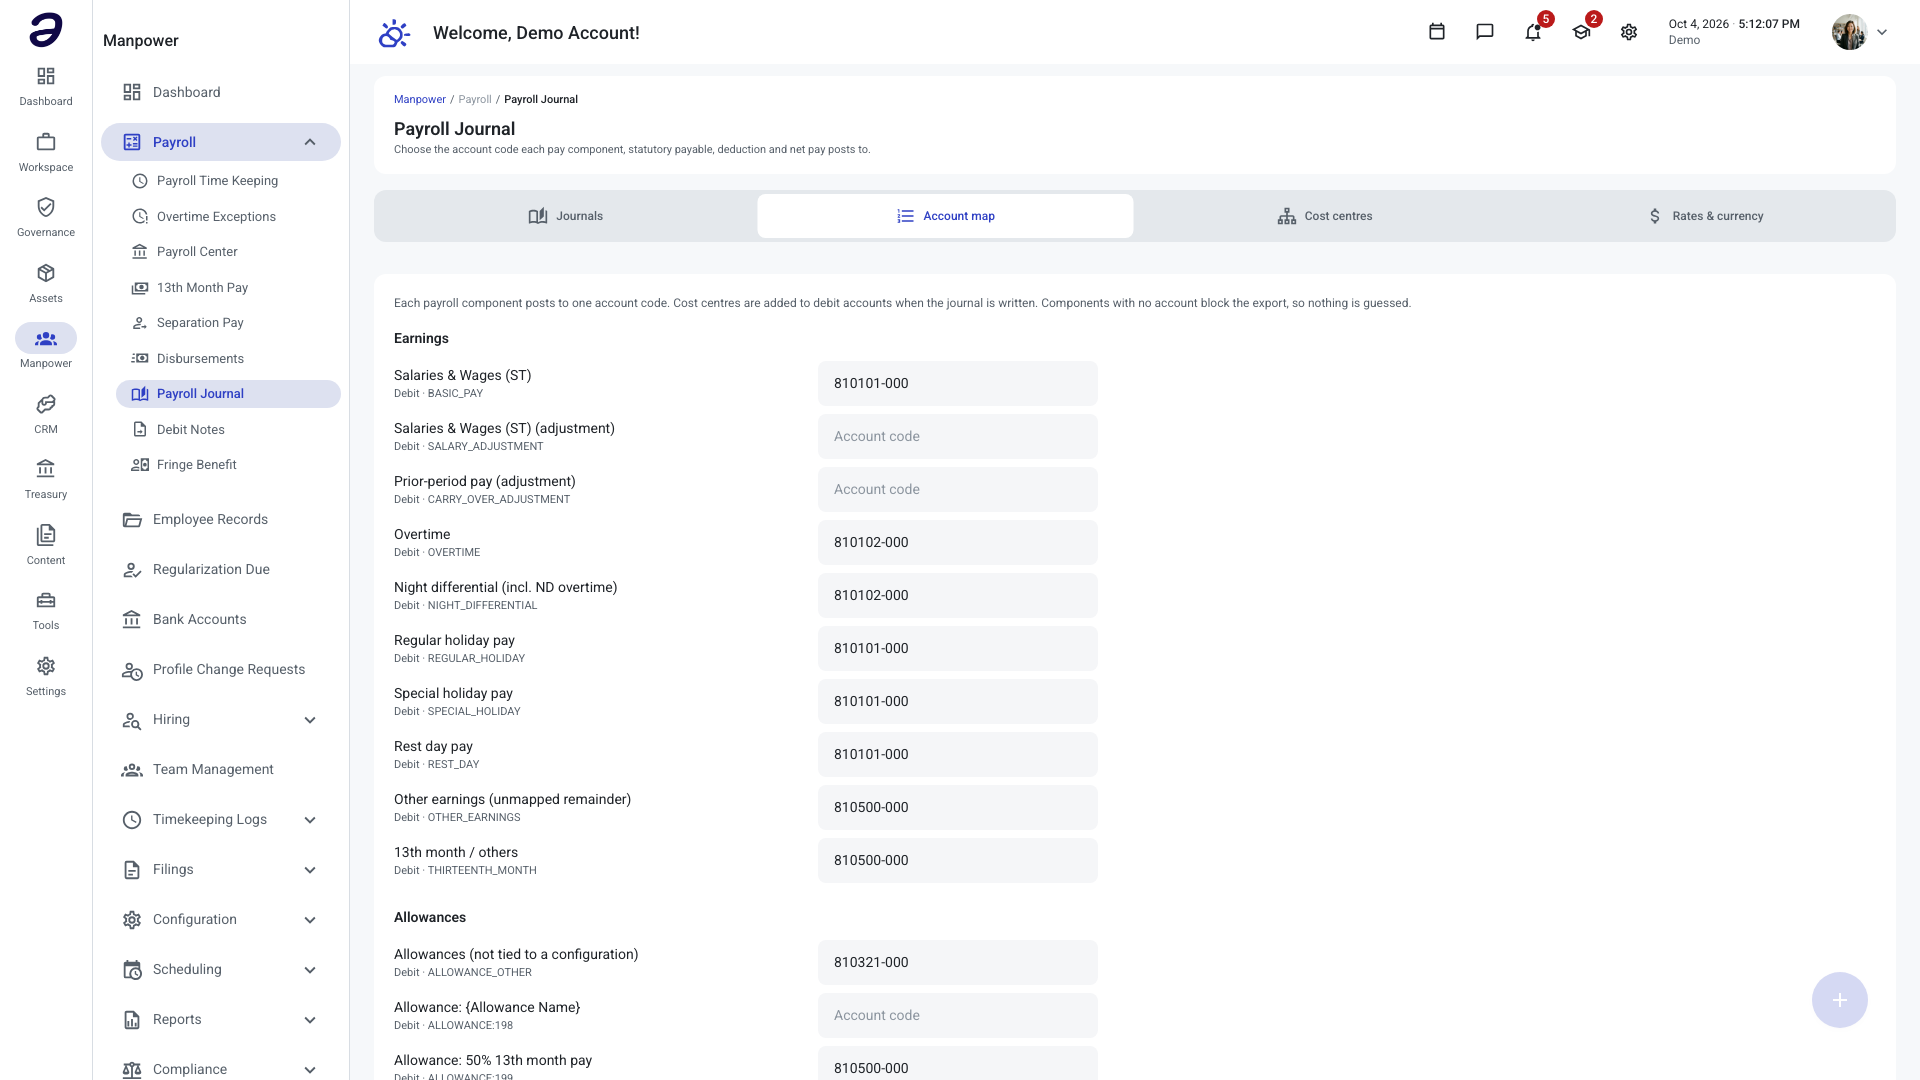The image size is (1920, 1080).
Task: Open the Rates & currency tab
Action: (x=1704, y=216)
